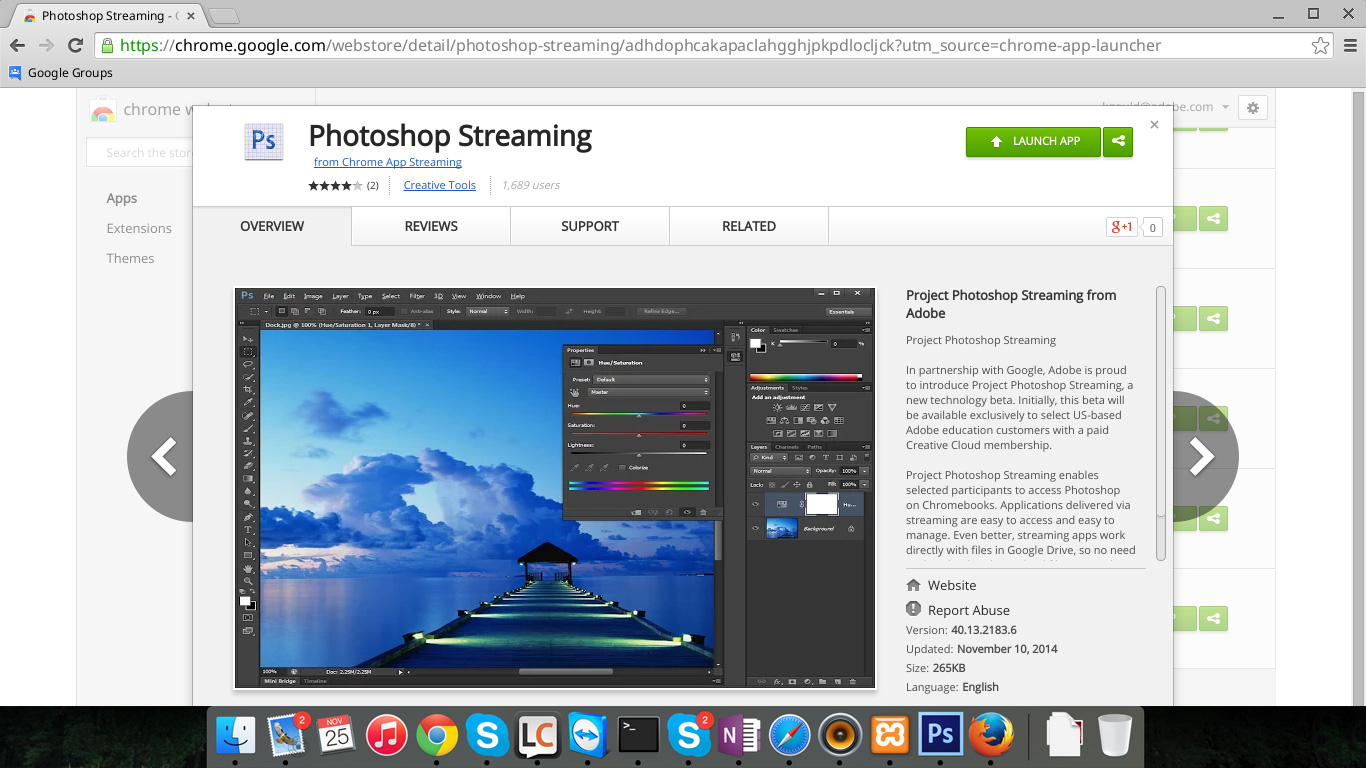Click the trash icon in the Properties panel
The width and height of the screenshot is (1366, 768).
click(x=703, y=512)
